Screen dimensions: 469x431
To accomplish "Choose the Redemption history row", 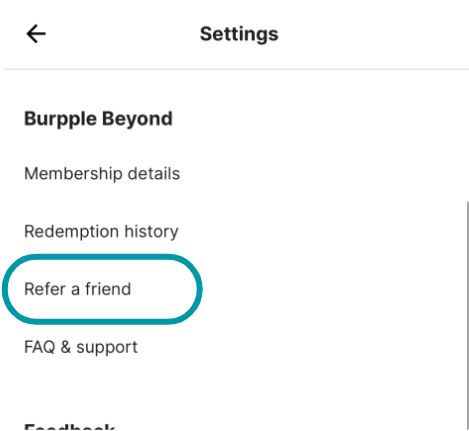I will tap(101, 231).
